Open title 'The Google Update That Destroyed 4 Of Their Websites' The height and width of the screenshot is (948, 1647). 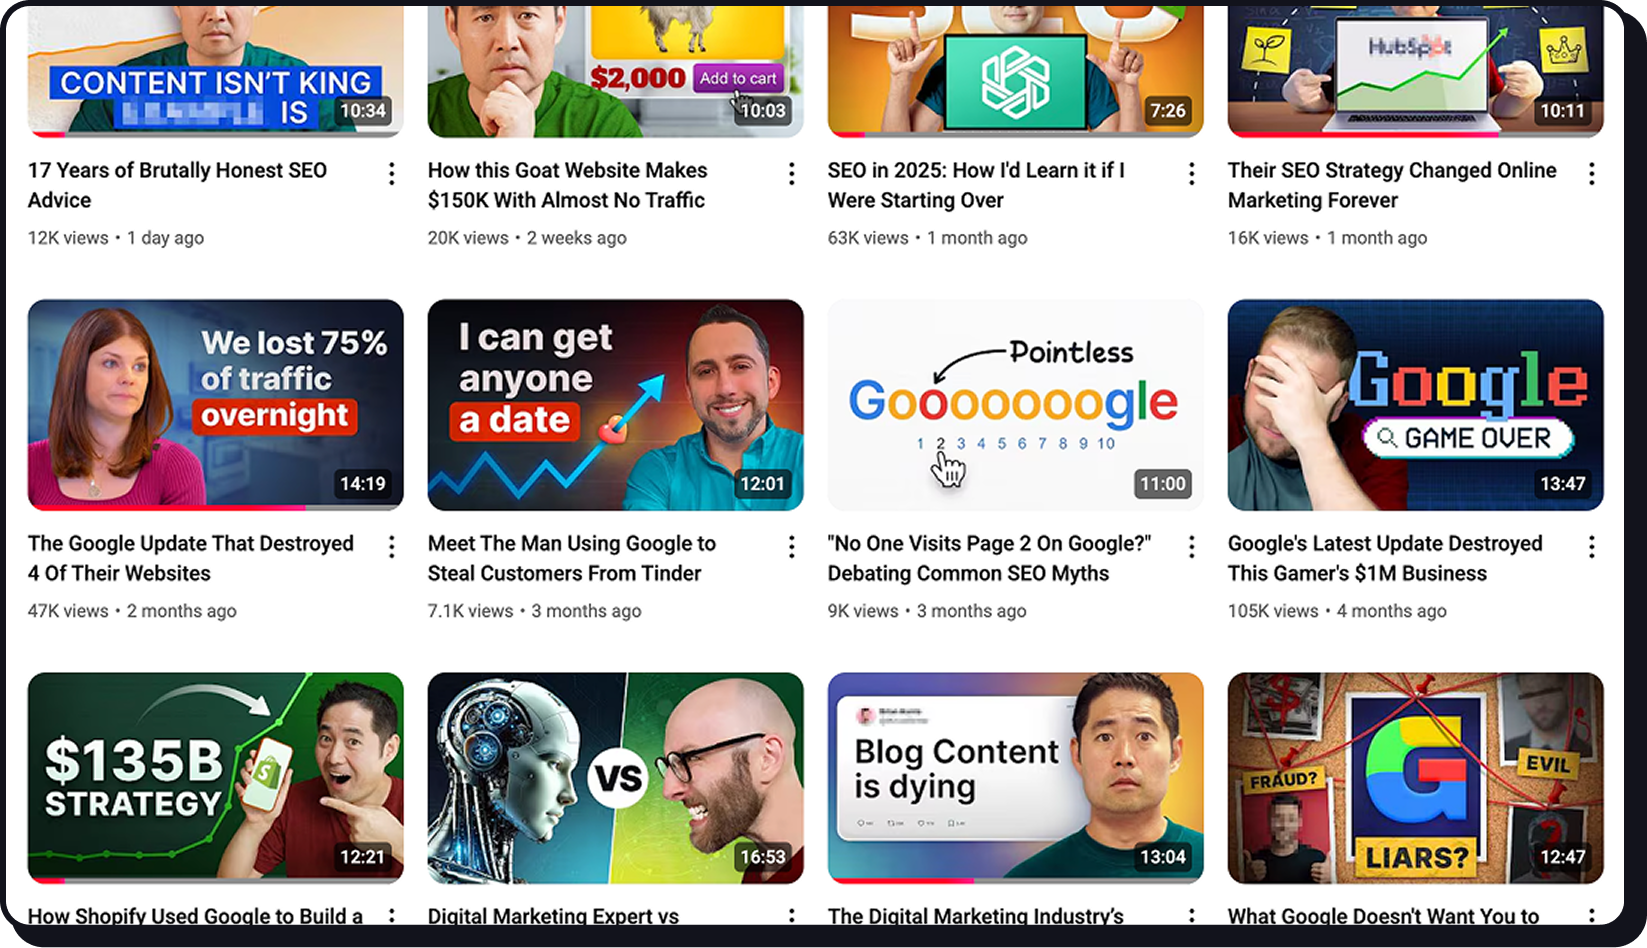pos(191,558)
